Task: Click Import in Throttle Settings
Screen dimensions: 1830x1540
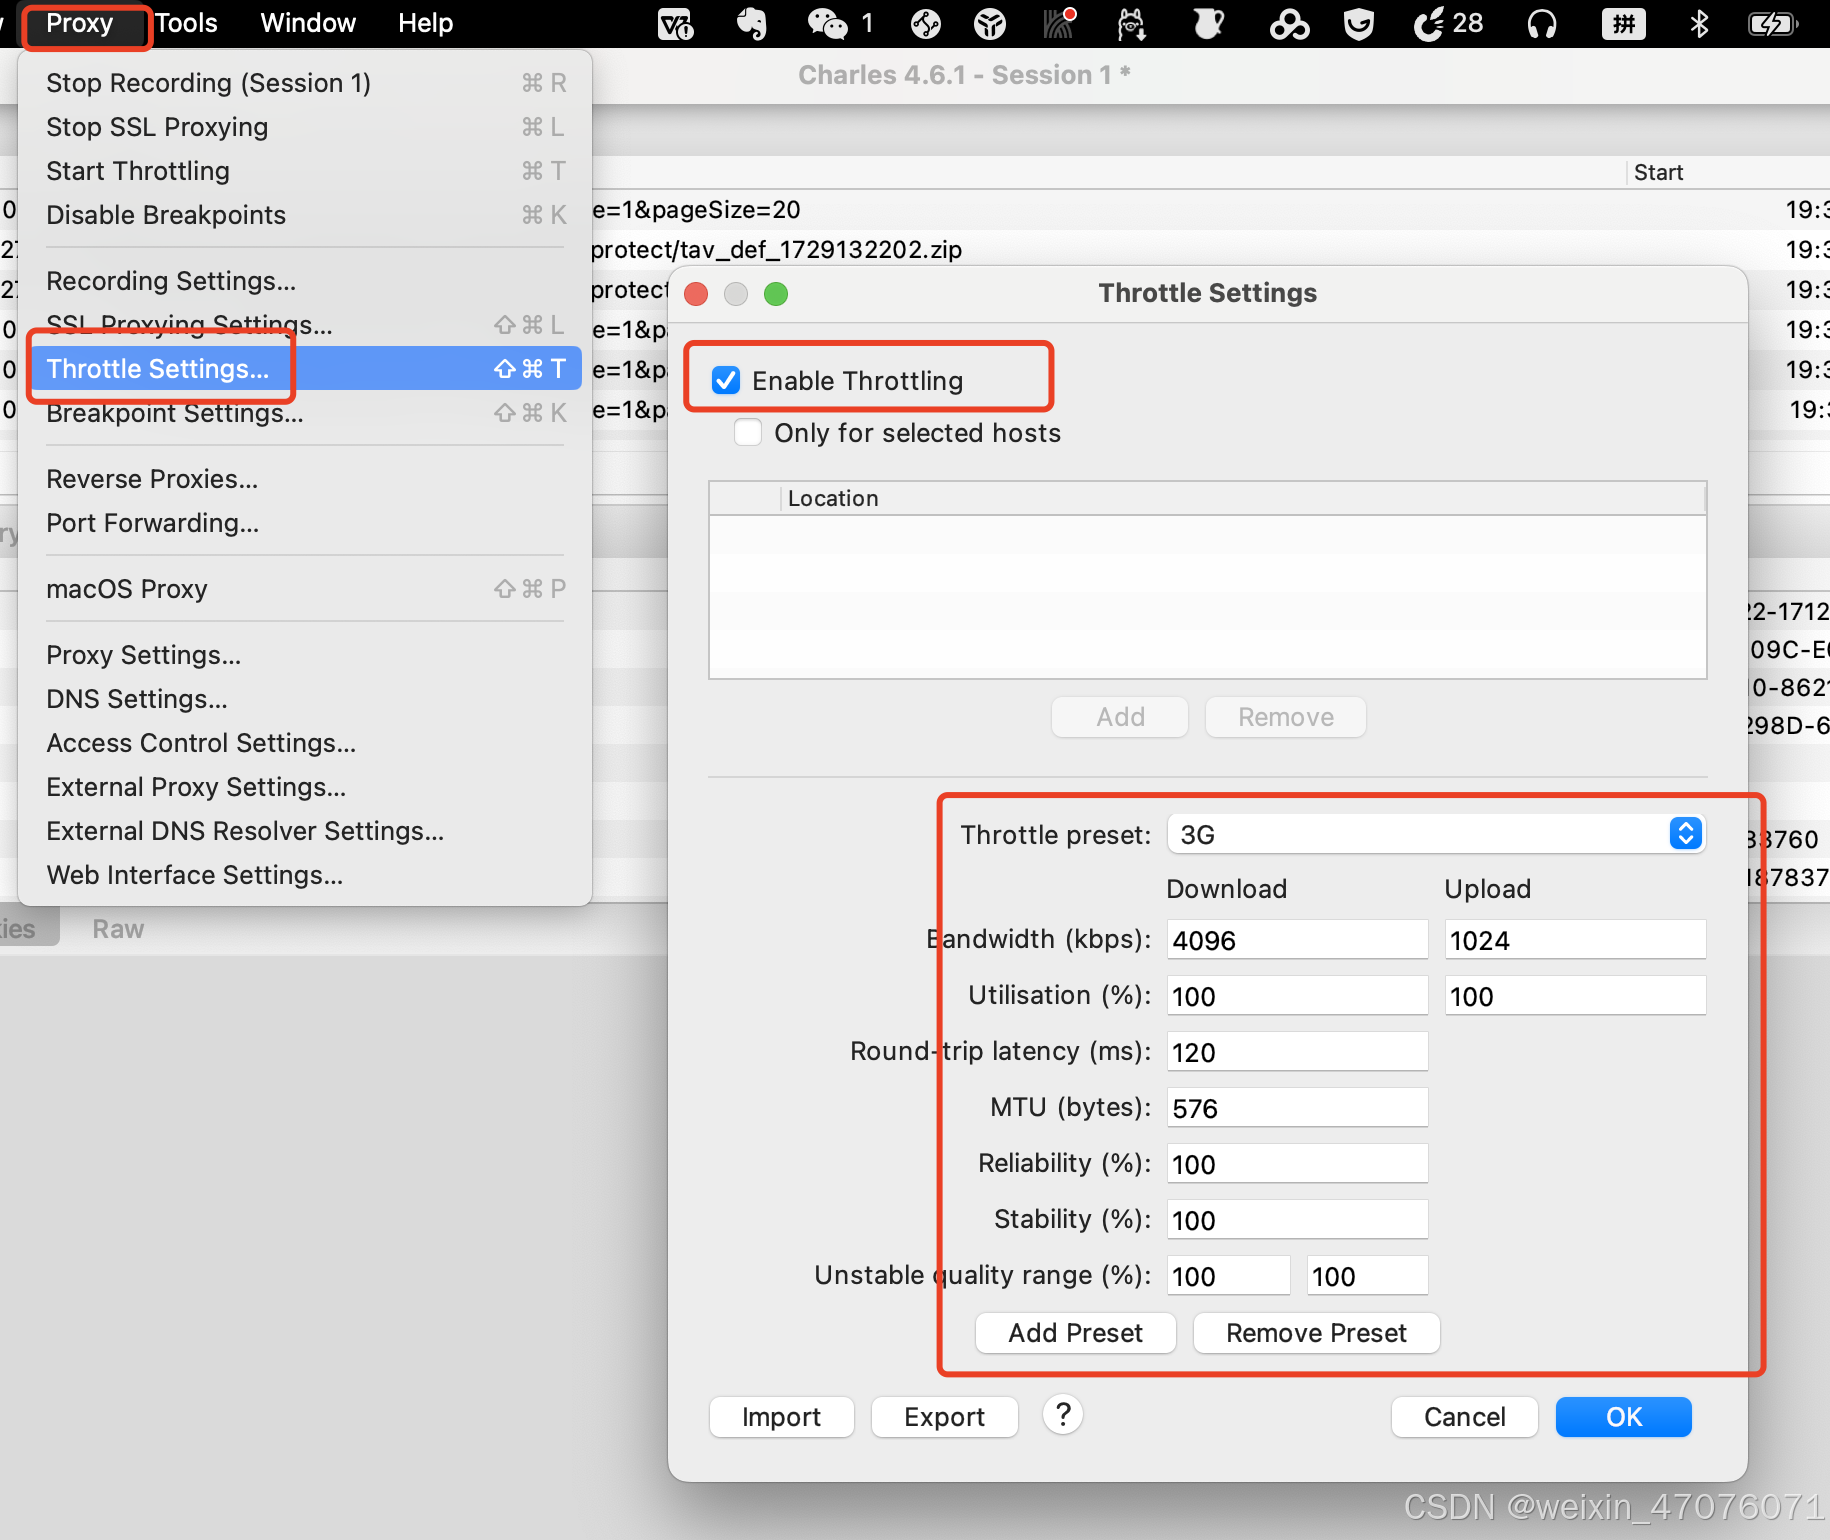Action: pyautogui.click(x=782, y=1417)
